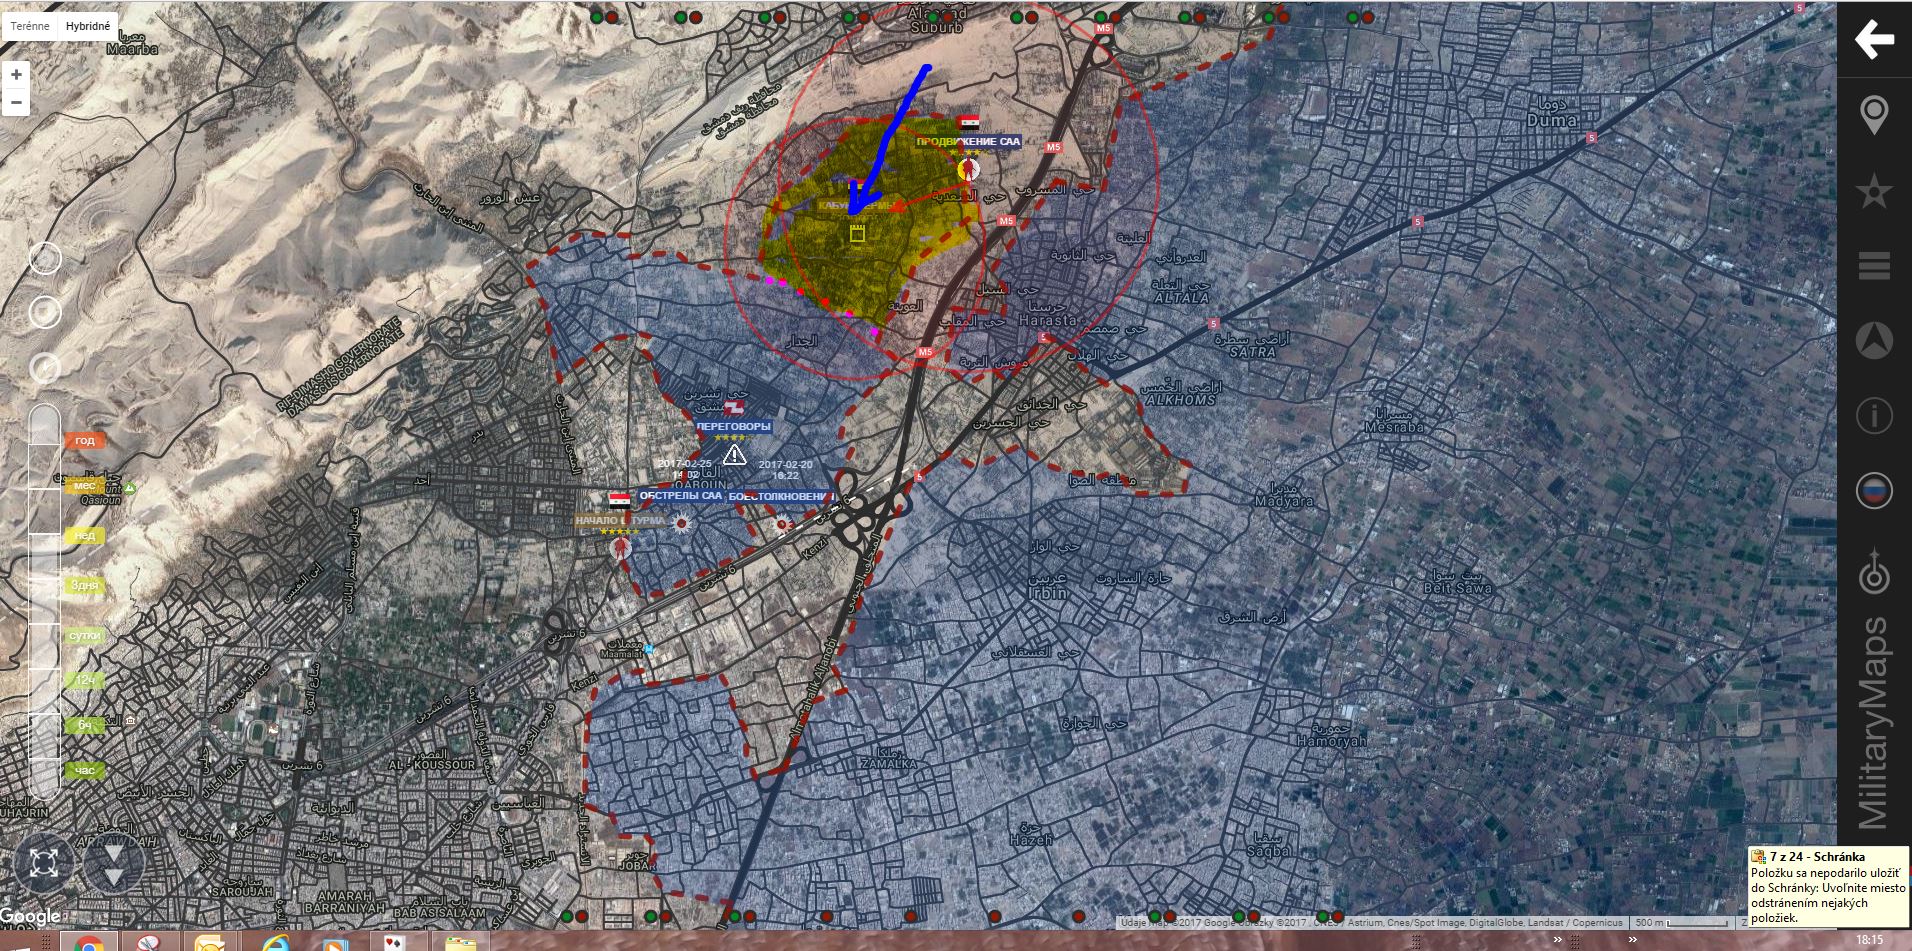Click the compass navigation arrow icon

coord(1874,341)
